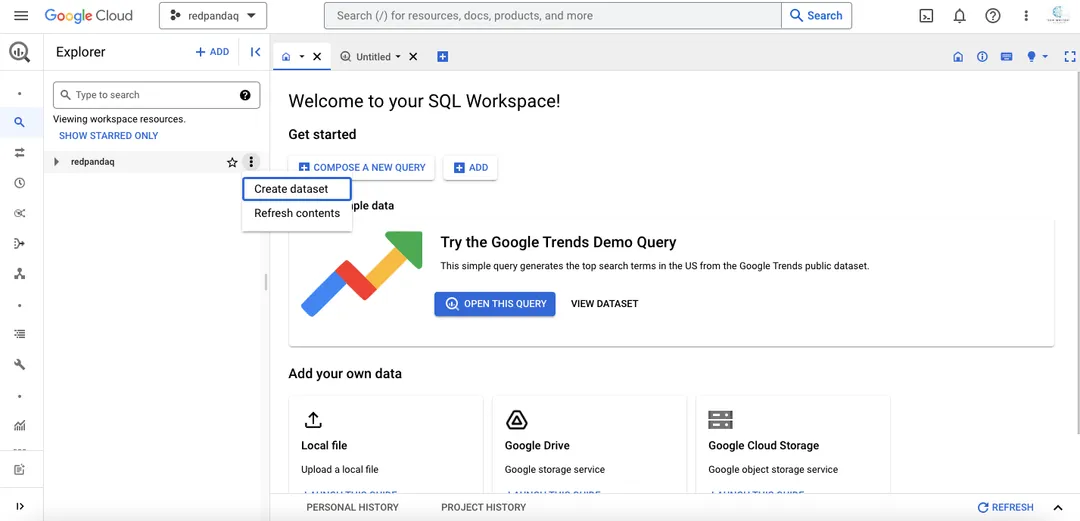Screen dimensions: 1080x521
Task: Choose Create dataset from context menu
Action: point(297,189)
